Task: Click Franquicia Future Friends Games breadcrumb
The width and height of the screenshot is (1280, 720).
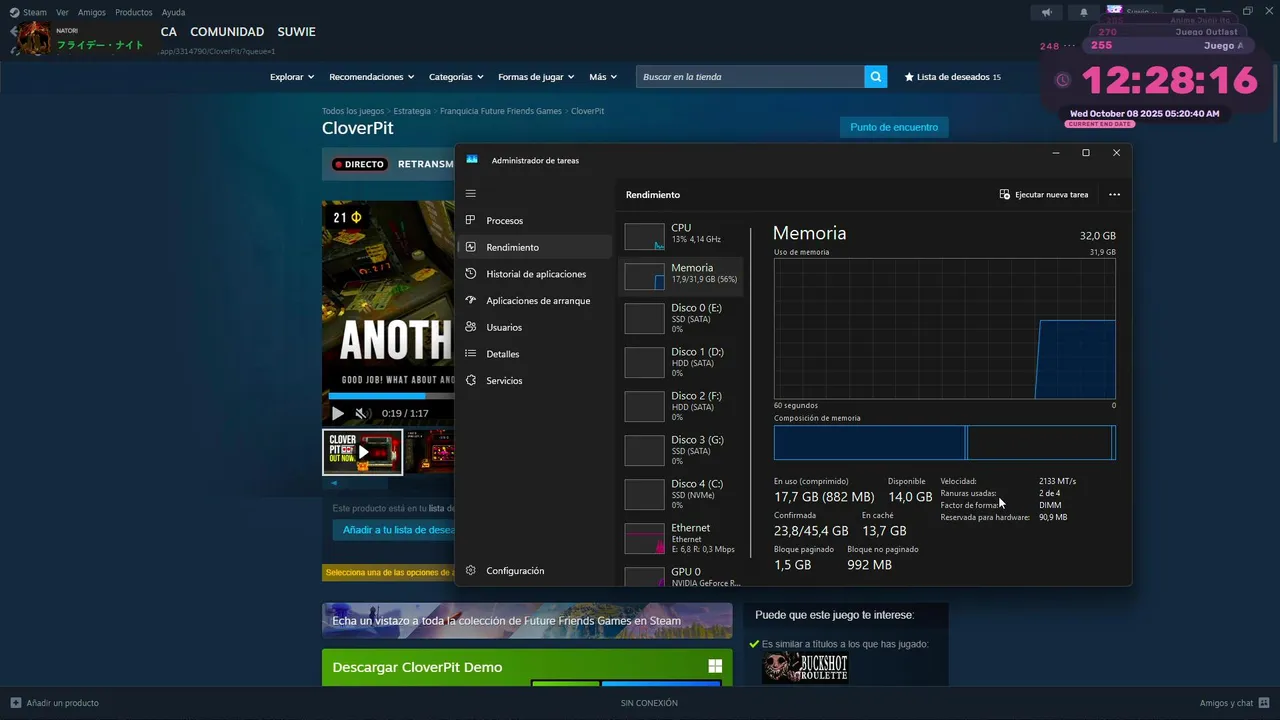Action: click(x=501, y=111)
